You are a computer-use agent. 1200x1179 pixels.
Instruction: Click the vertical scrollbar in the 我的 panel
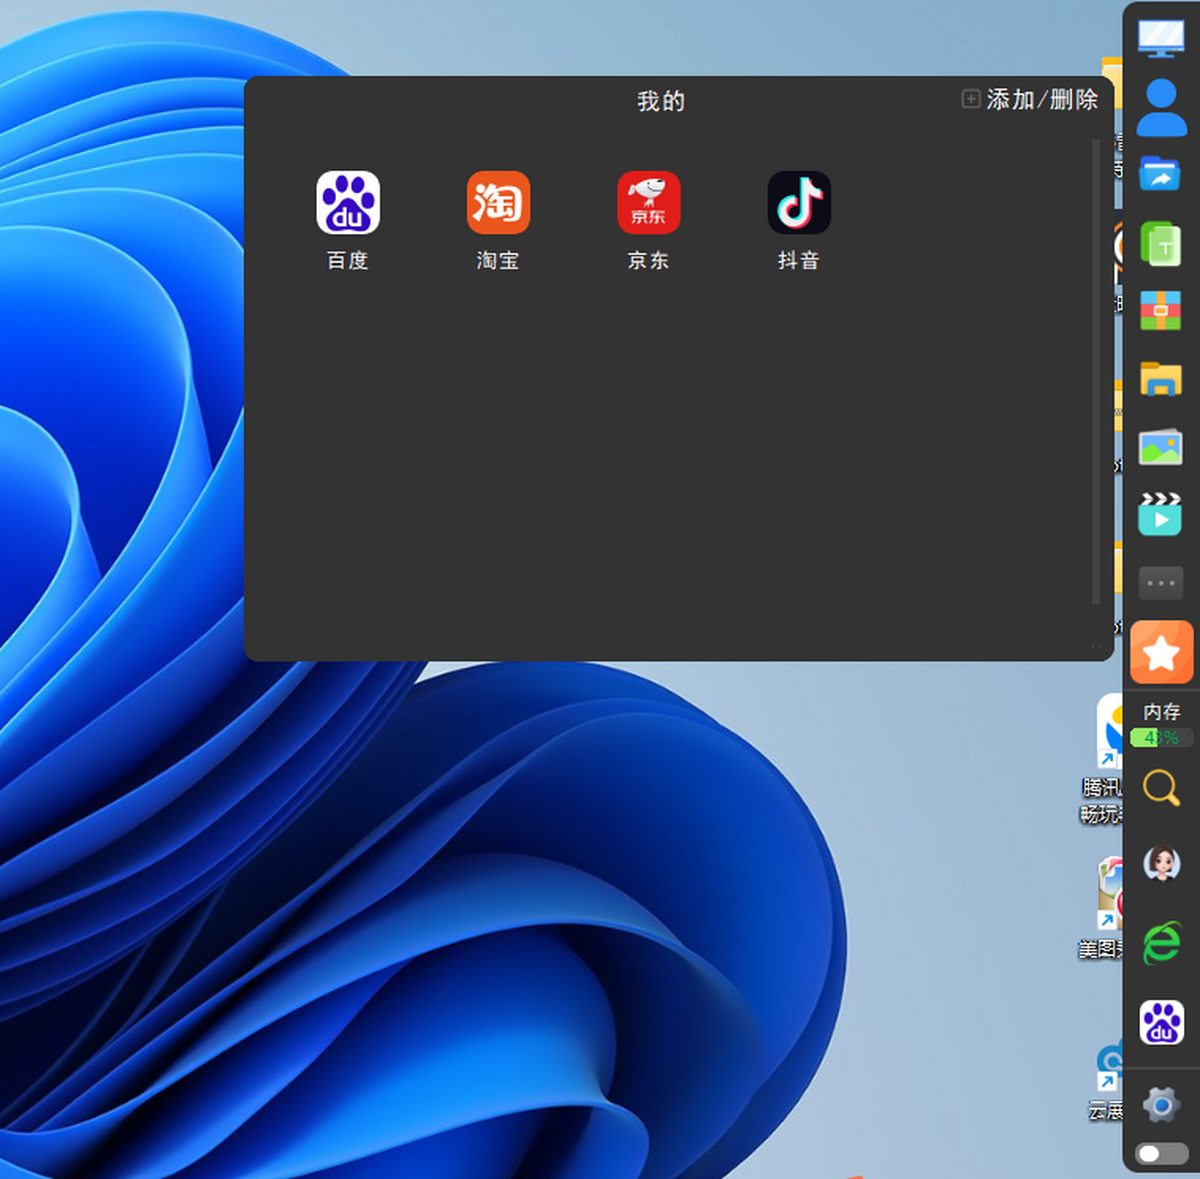tap(1096, 371)
